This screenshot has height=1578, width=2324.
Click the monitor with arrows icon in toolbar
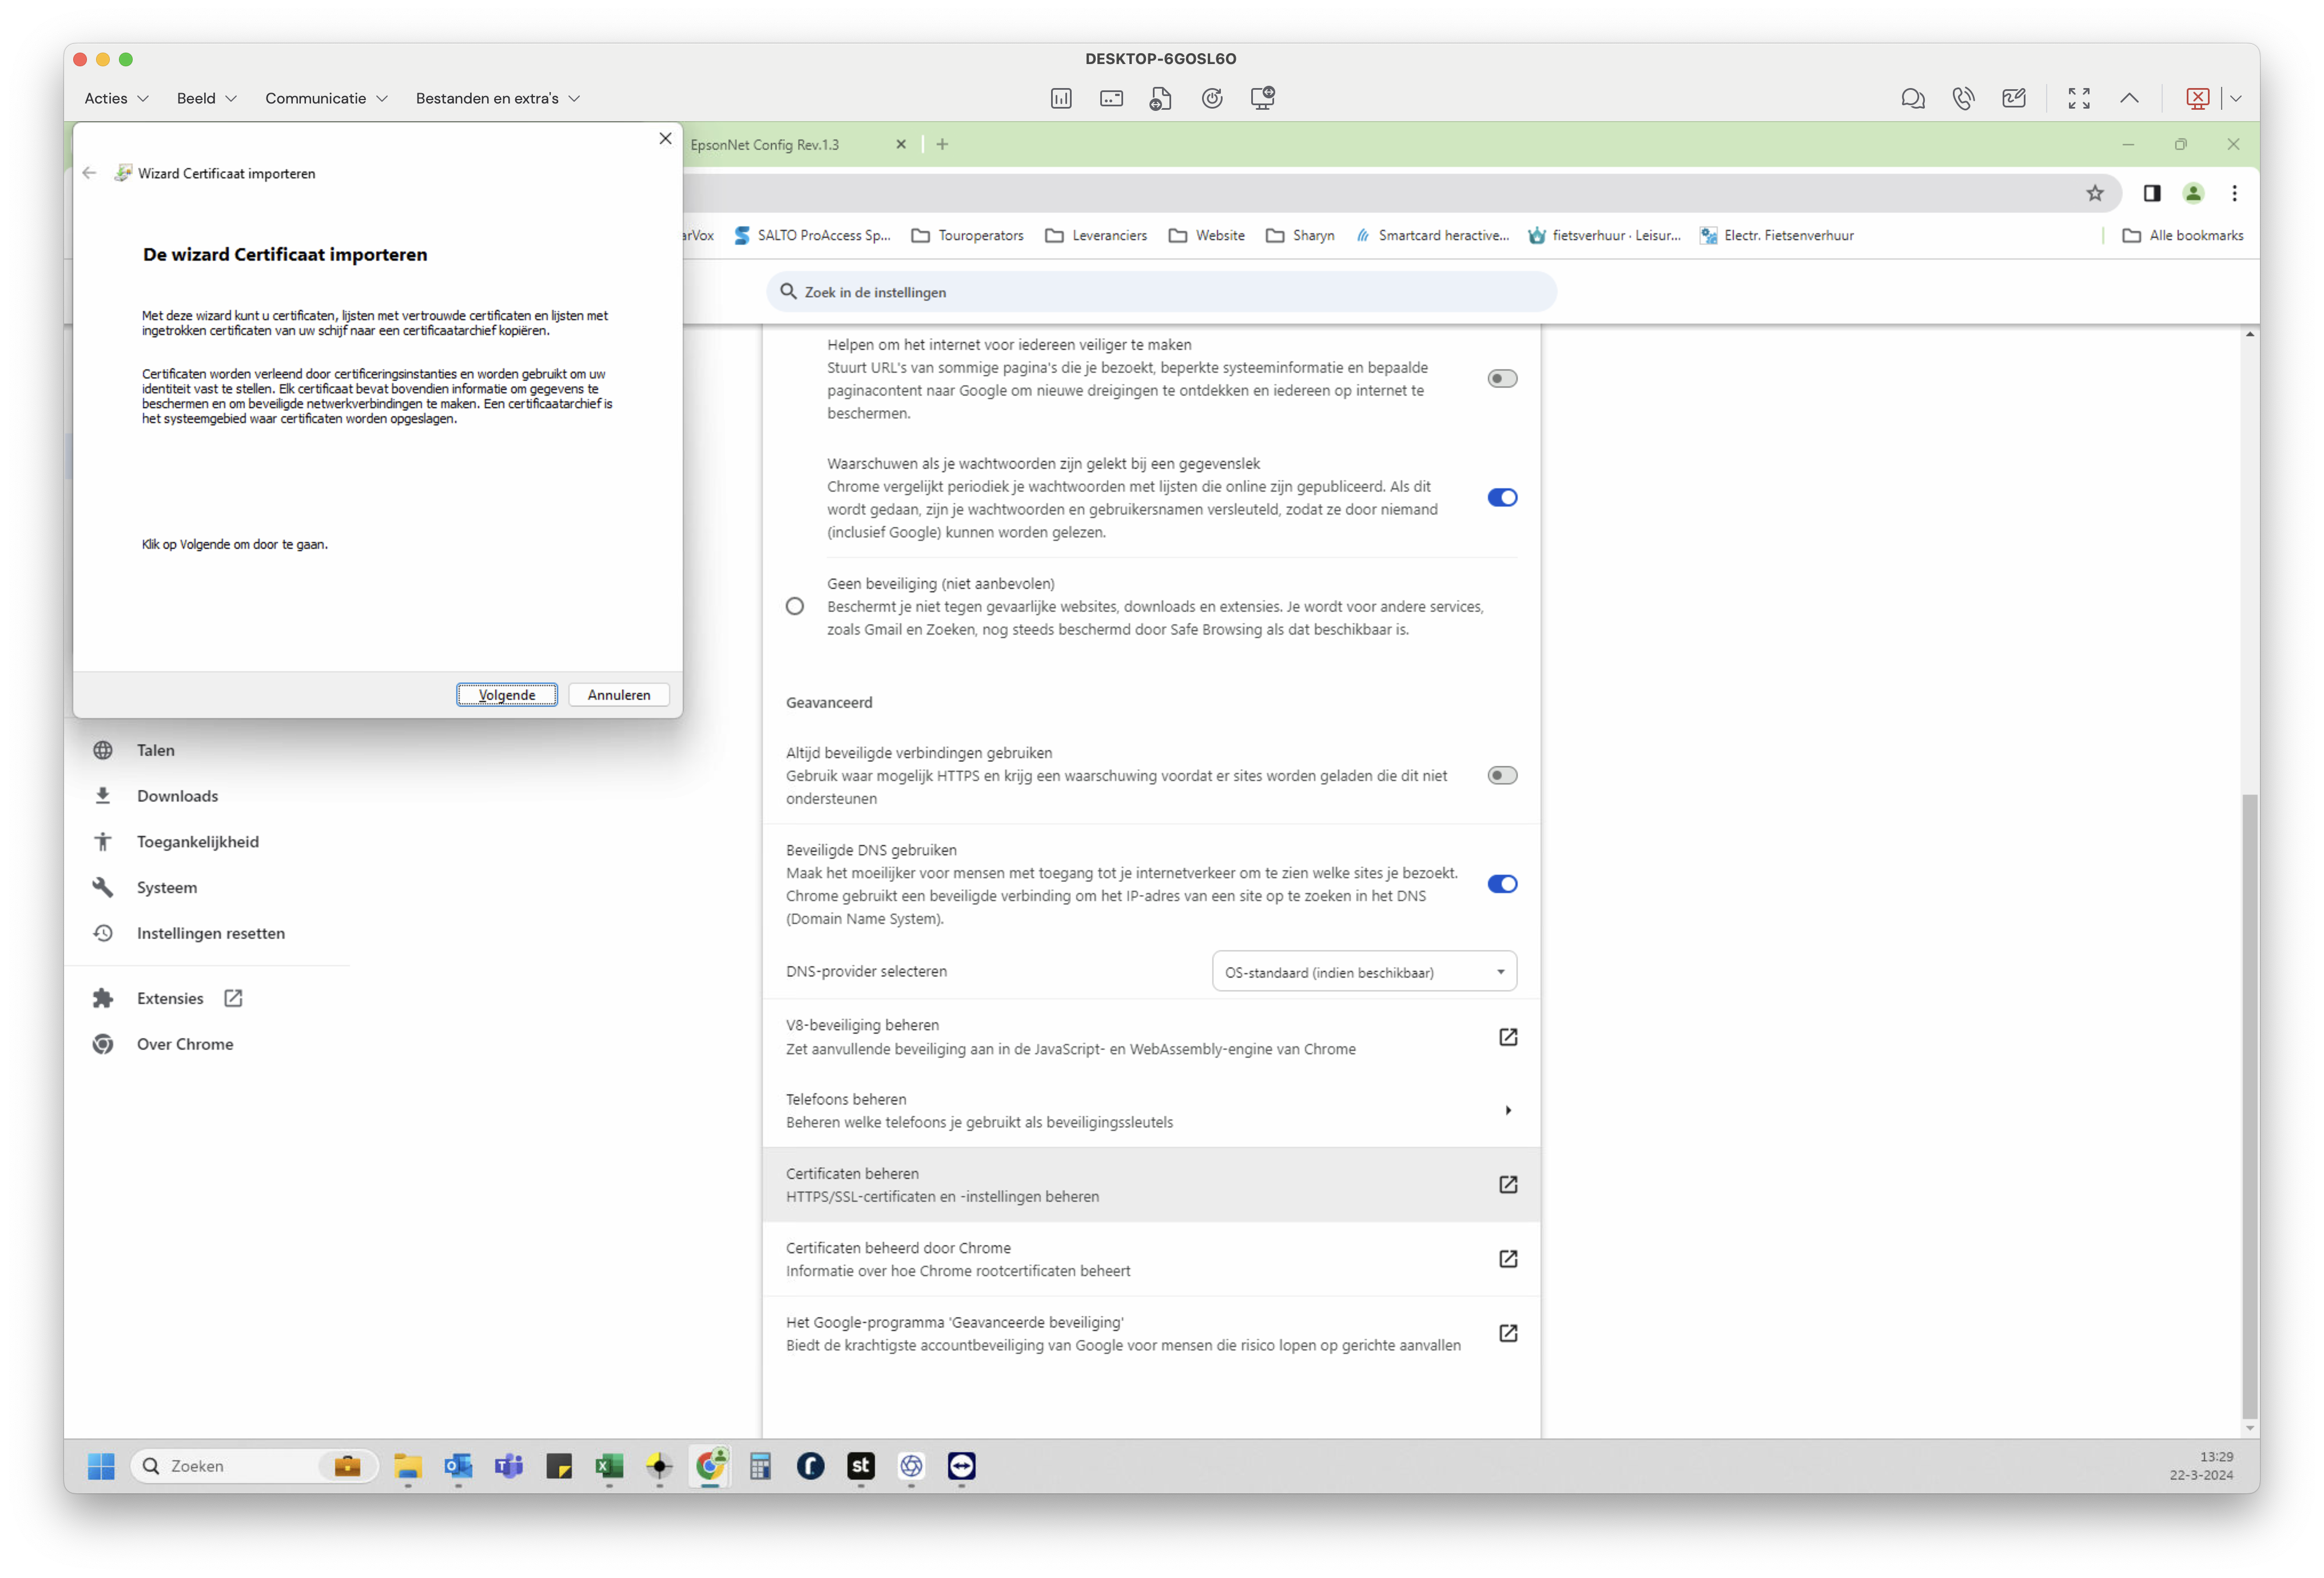(x=1263, y=98)
